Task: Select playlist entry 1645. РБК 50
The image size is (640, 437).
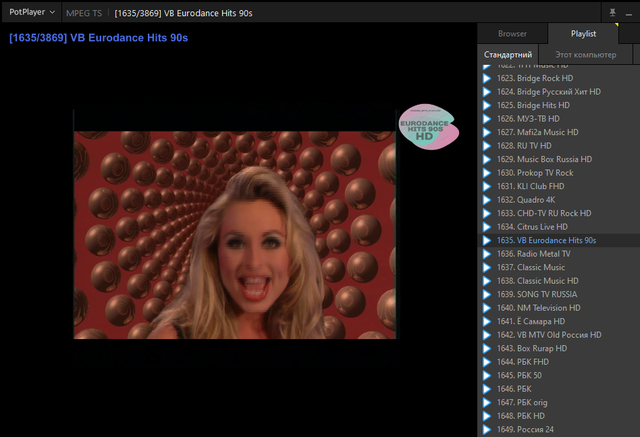Action: click(559, 375)
